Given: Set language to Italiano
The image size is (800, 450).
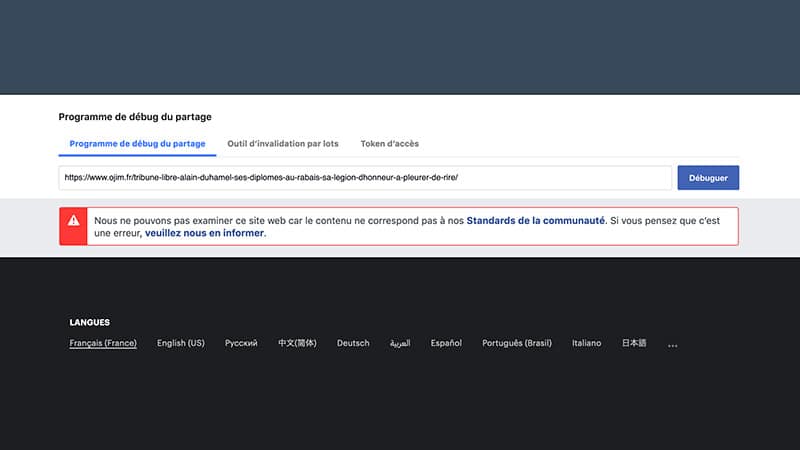Looking at the screenshot, I should 586,343.
